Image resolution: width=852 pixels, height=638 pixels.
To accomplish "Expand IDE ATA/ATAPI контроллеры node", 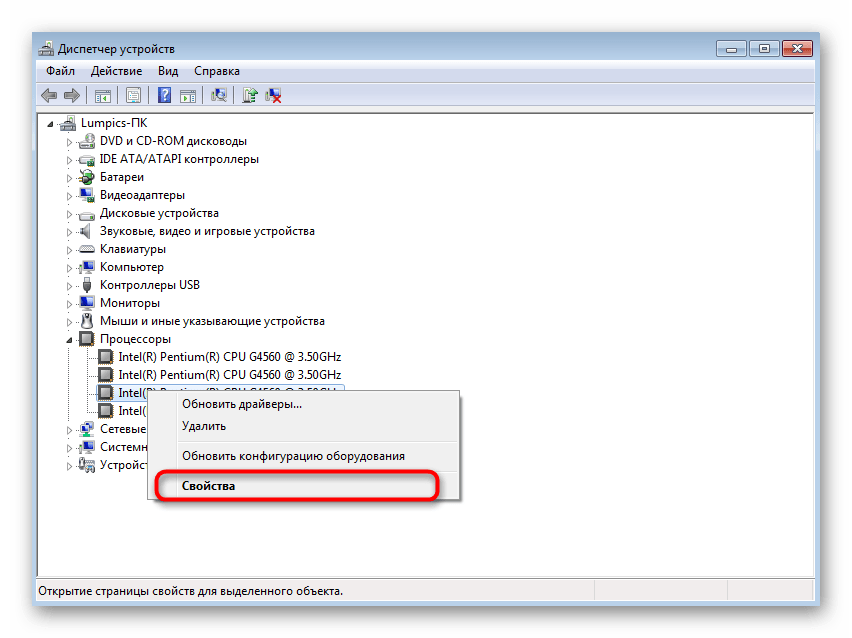I will pos(69,160).
